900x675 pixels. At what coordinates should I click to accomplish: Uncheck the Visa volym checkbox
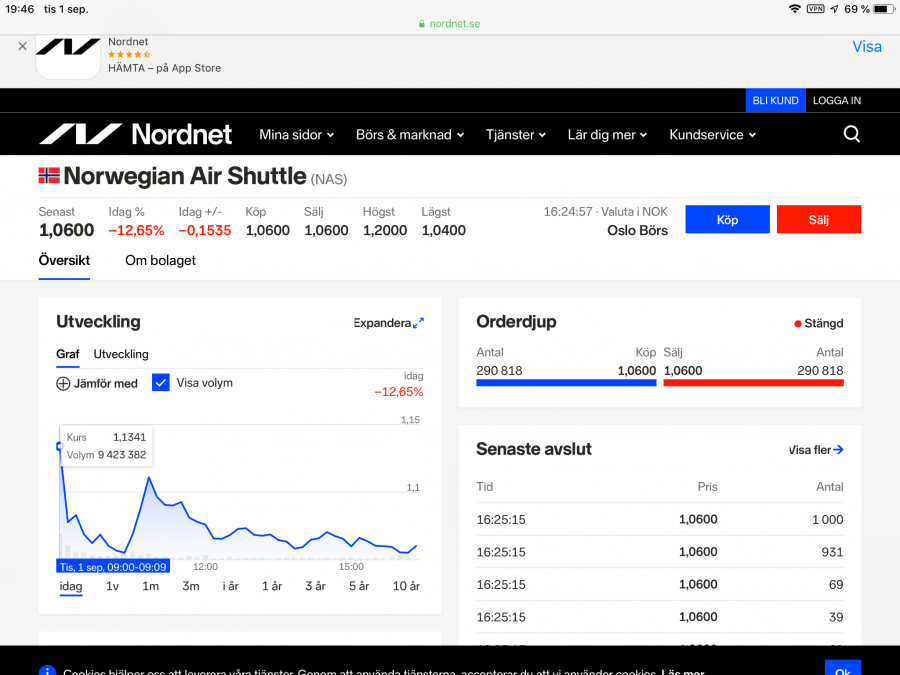161,382
